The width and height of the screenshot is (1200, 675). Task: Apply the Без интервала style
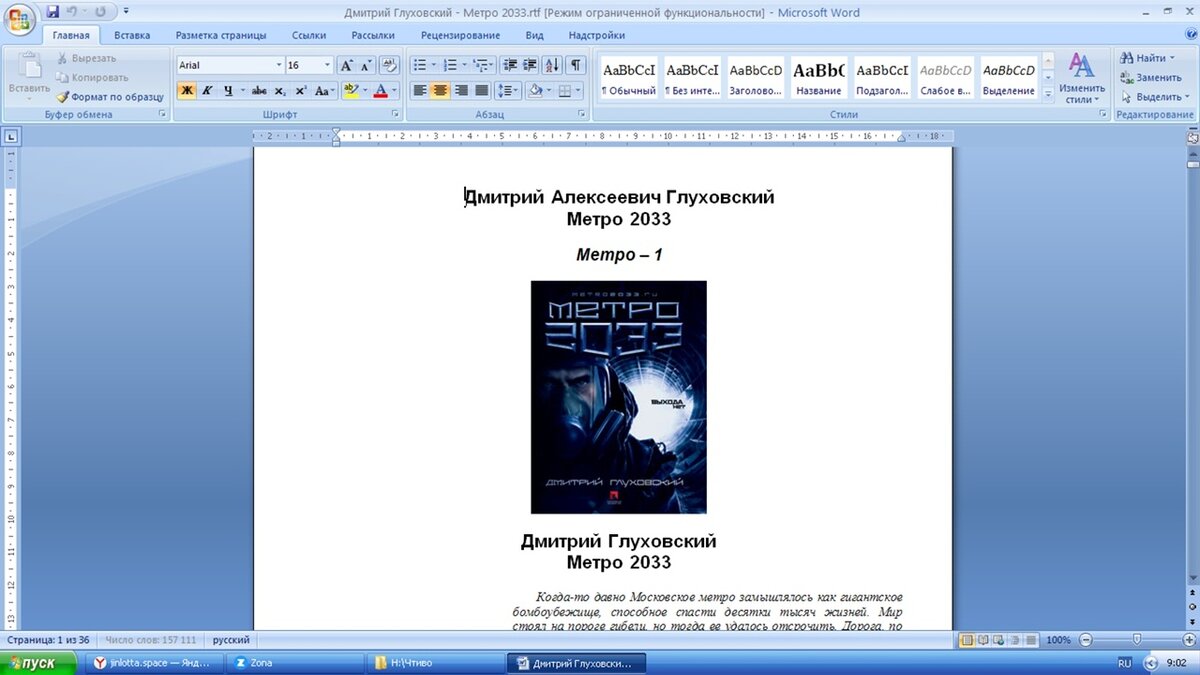(x=692, y=77)
